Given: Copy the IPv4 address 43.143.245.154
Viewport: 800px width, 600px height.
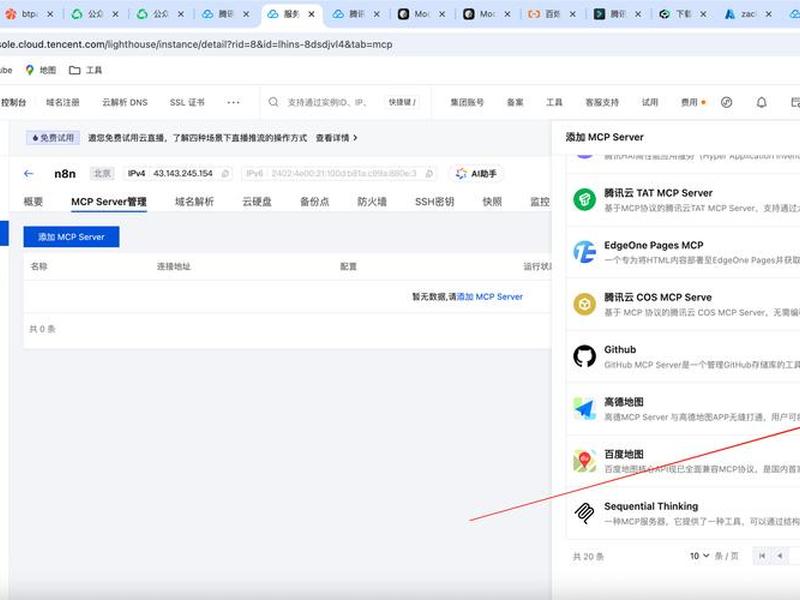Looking at the screenshot, I should pyautogui.click(x=225, y=174).
